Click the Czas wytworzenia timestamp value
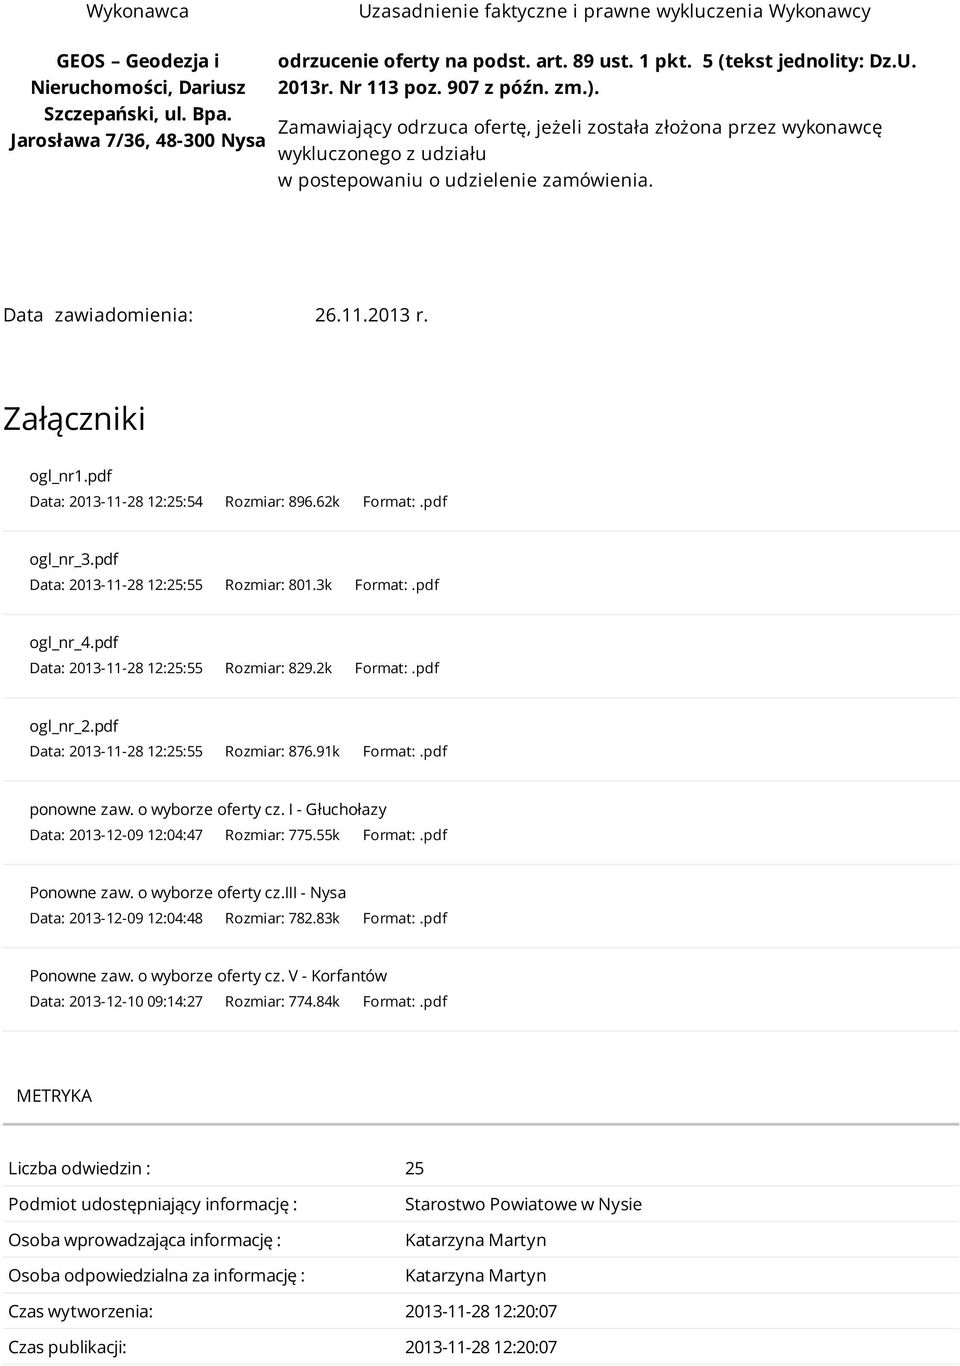The width and height of the screenshot is (960, 1366). click(x=481, y=1311)
